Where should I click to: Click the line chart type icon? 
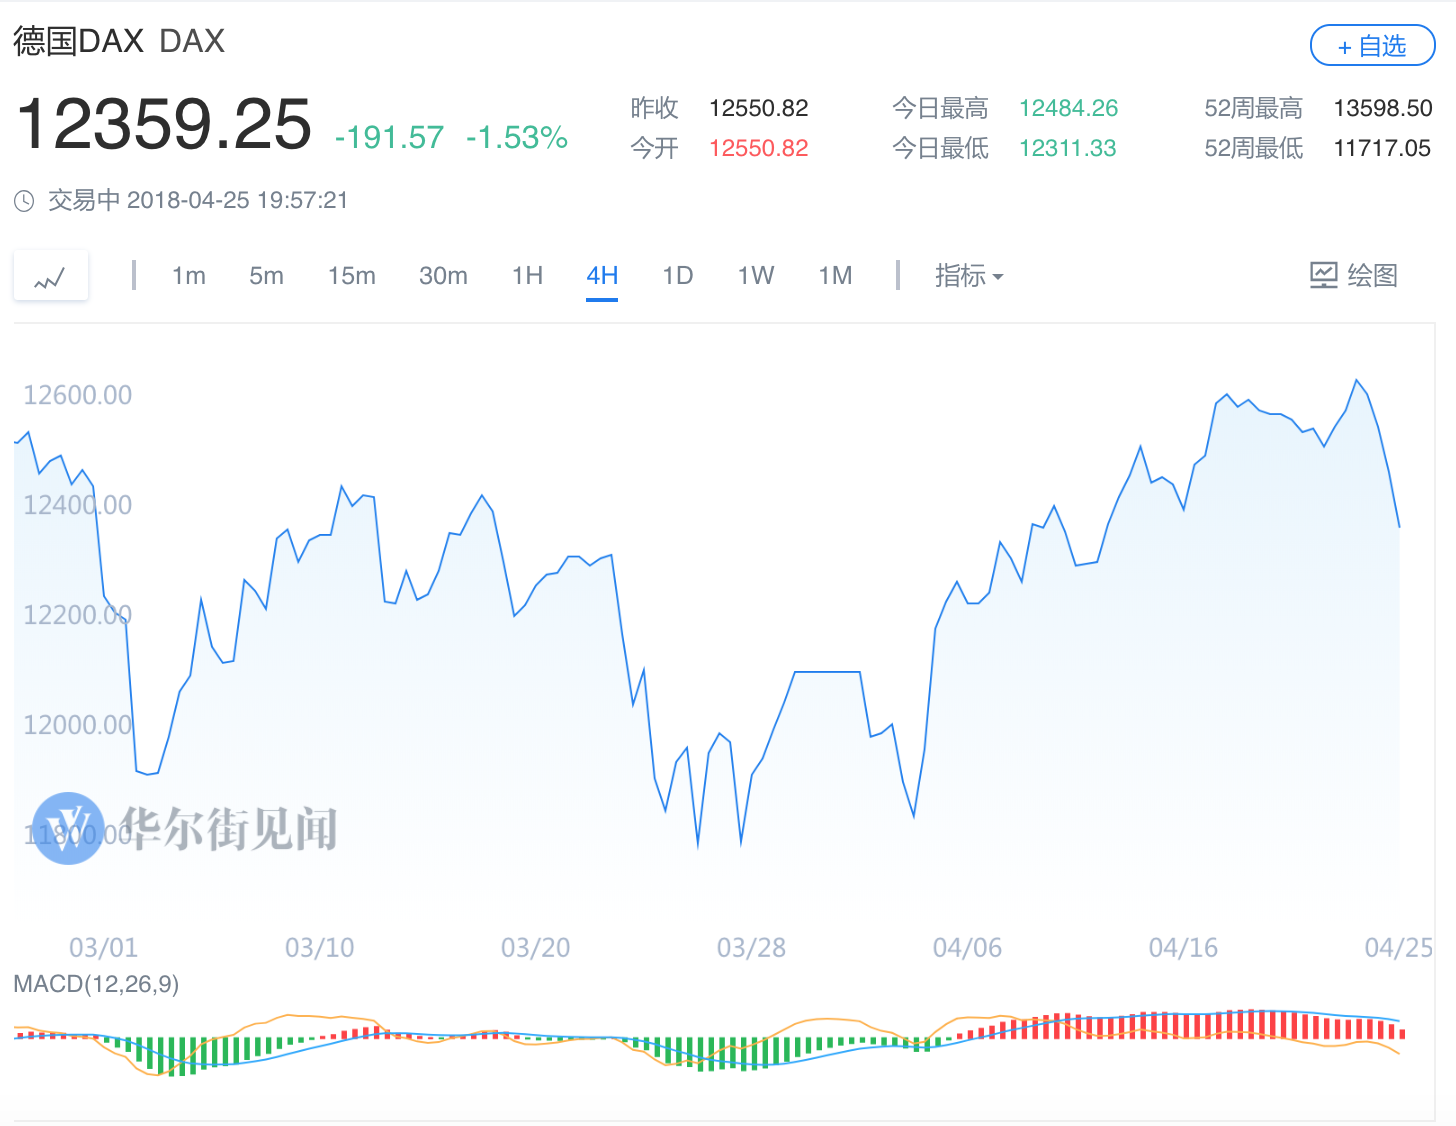pos(50,277)
